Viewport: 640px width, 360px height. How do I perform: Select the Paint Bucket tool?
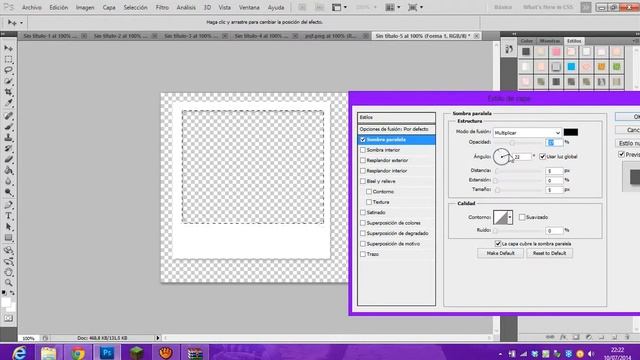[8, 171]
